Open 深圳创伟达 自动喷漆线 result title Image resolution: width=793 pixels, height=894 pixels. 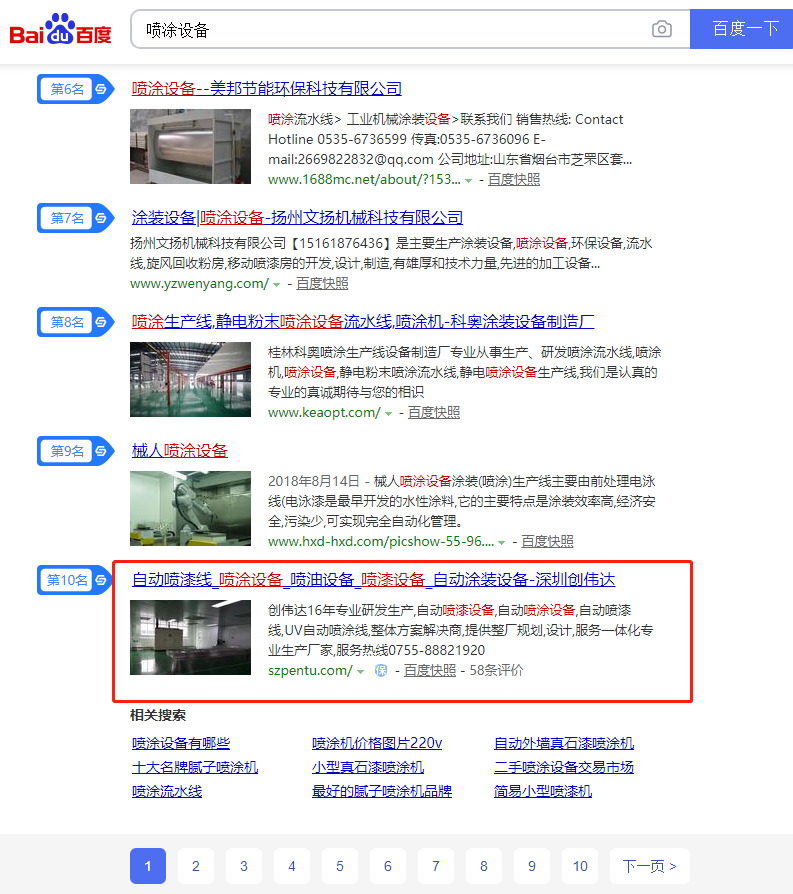[x=373, y=579]
